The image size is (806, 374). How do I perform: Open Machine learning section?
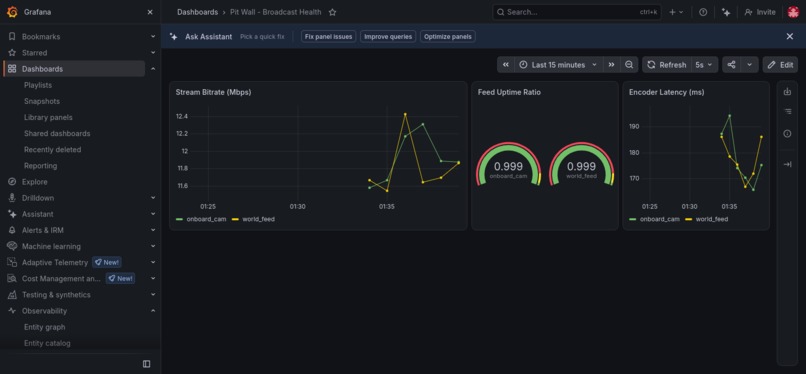coord(51,246)
